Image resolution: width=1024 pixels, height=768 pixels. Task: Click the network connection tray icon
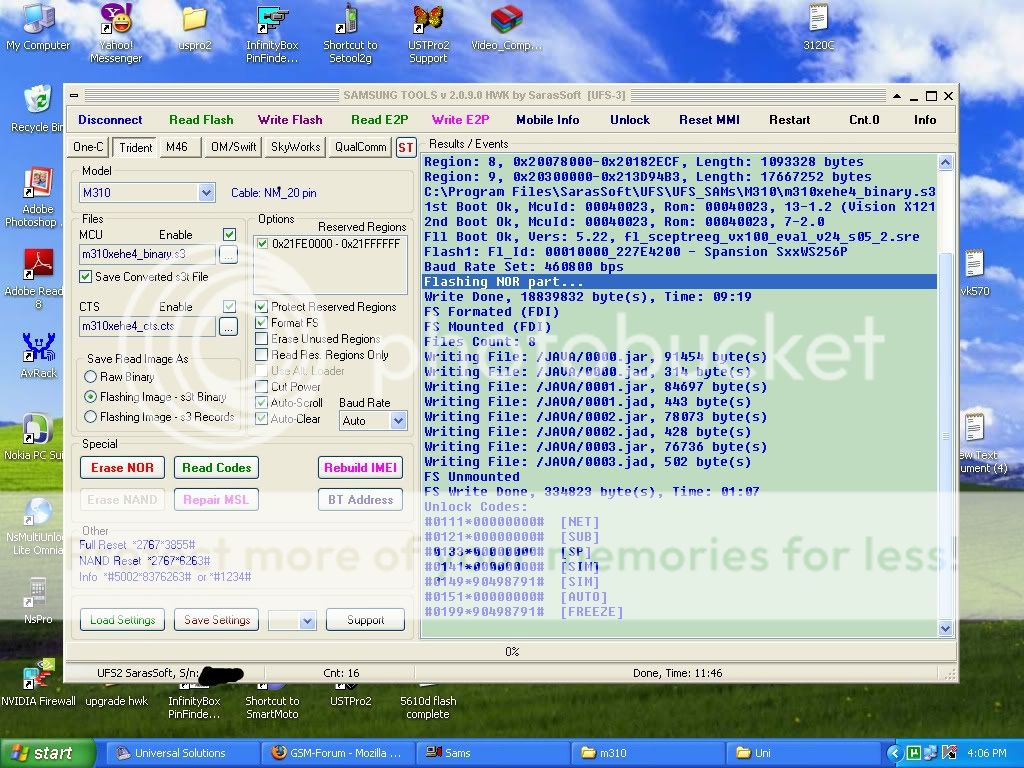(x=931, y=753)
